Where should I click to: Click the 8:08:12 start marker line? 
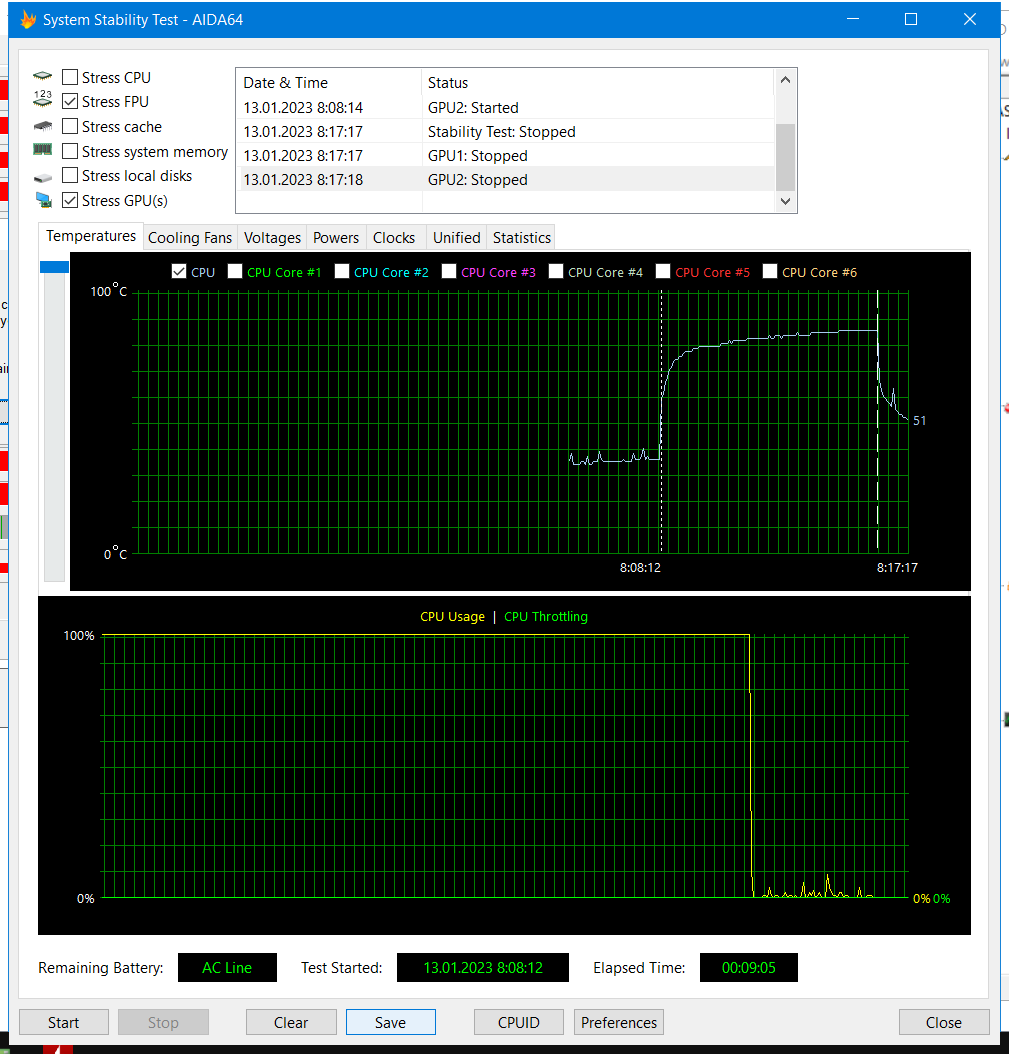coord(661,421)
